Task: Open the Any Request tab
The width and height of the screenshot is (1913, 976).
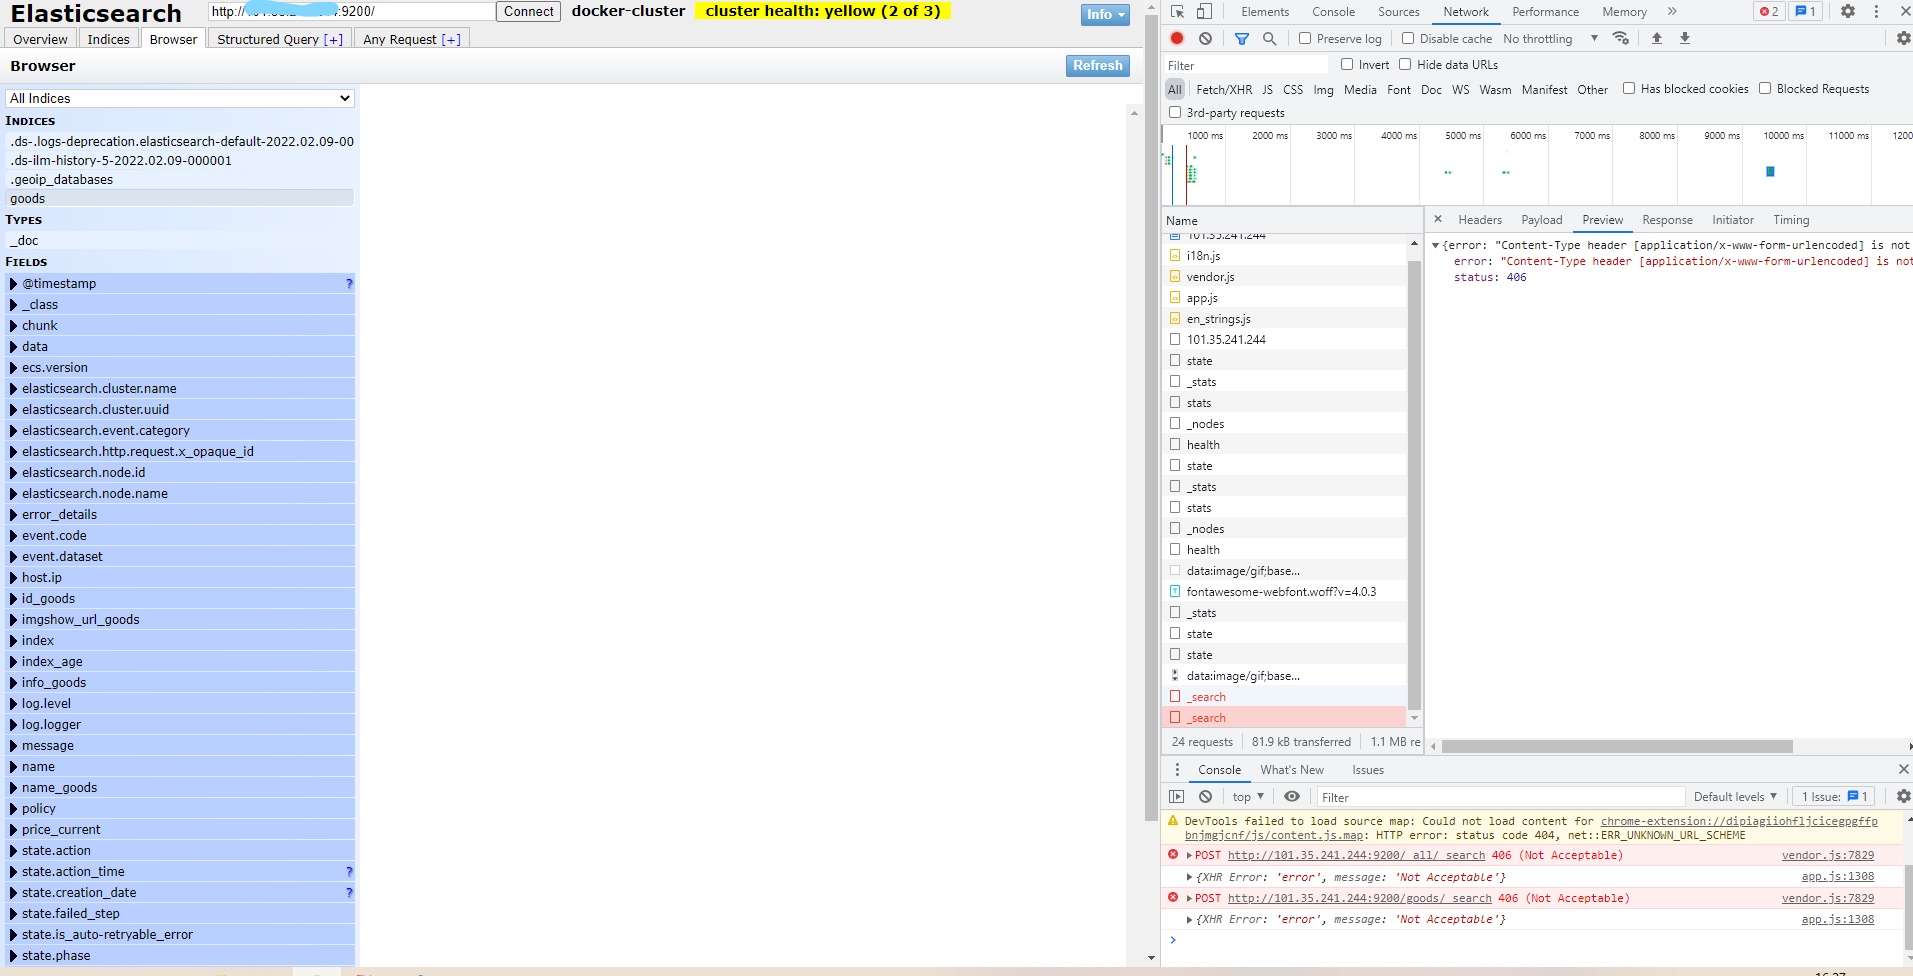Action: click(411, 39)
